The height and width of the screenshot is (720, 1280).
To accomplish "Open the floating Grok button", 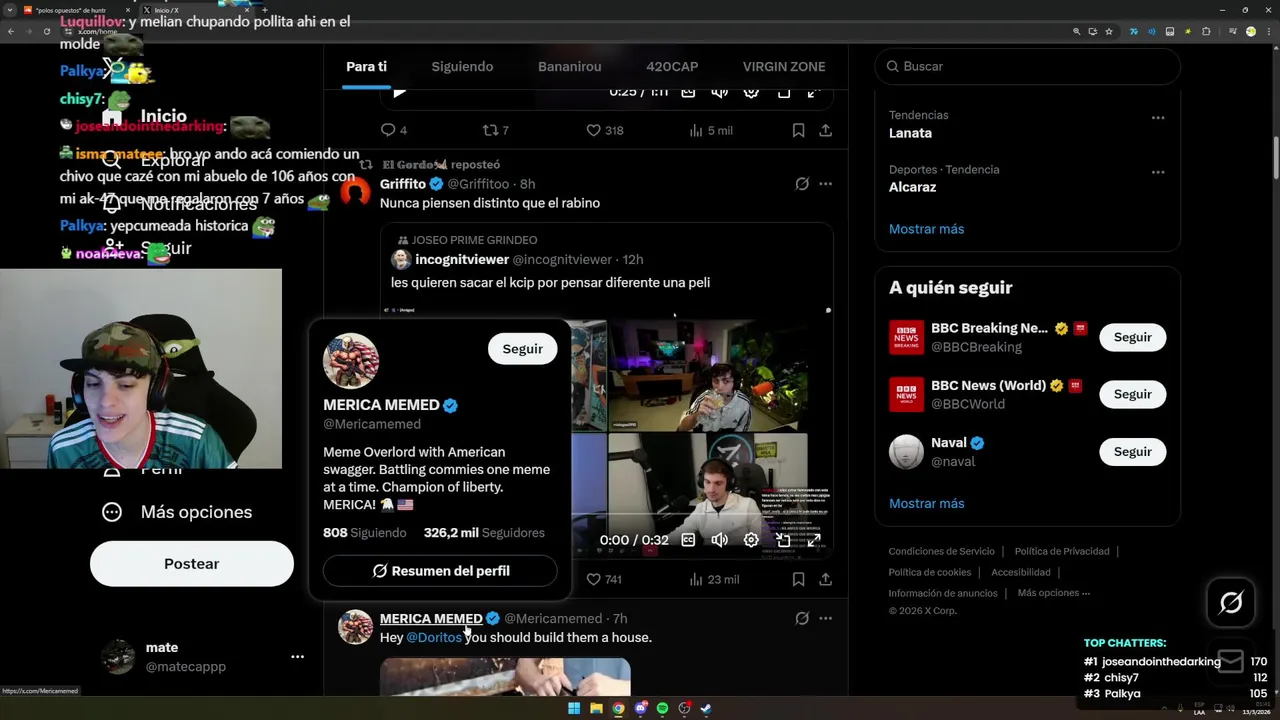I will tap(1231, 602).
